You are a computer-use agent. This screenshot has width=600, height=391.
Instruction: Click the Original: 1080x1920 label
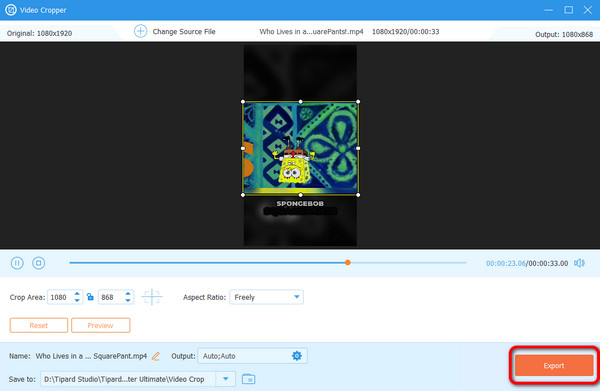39,33
